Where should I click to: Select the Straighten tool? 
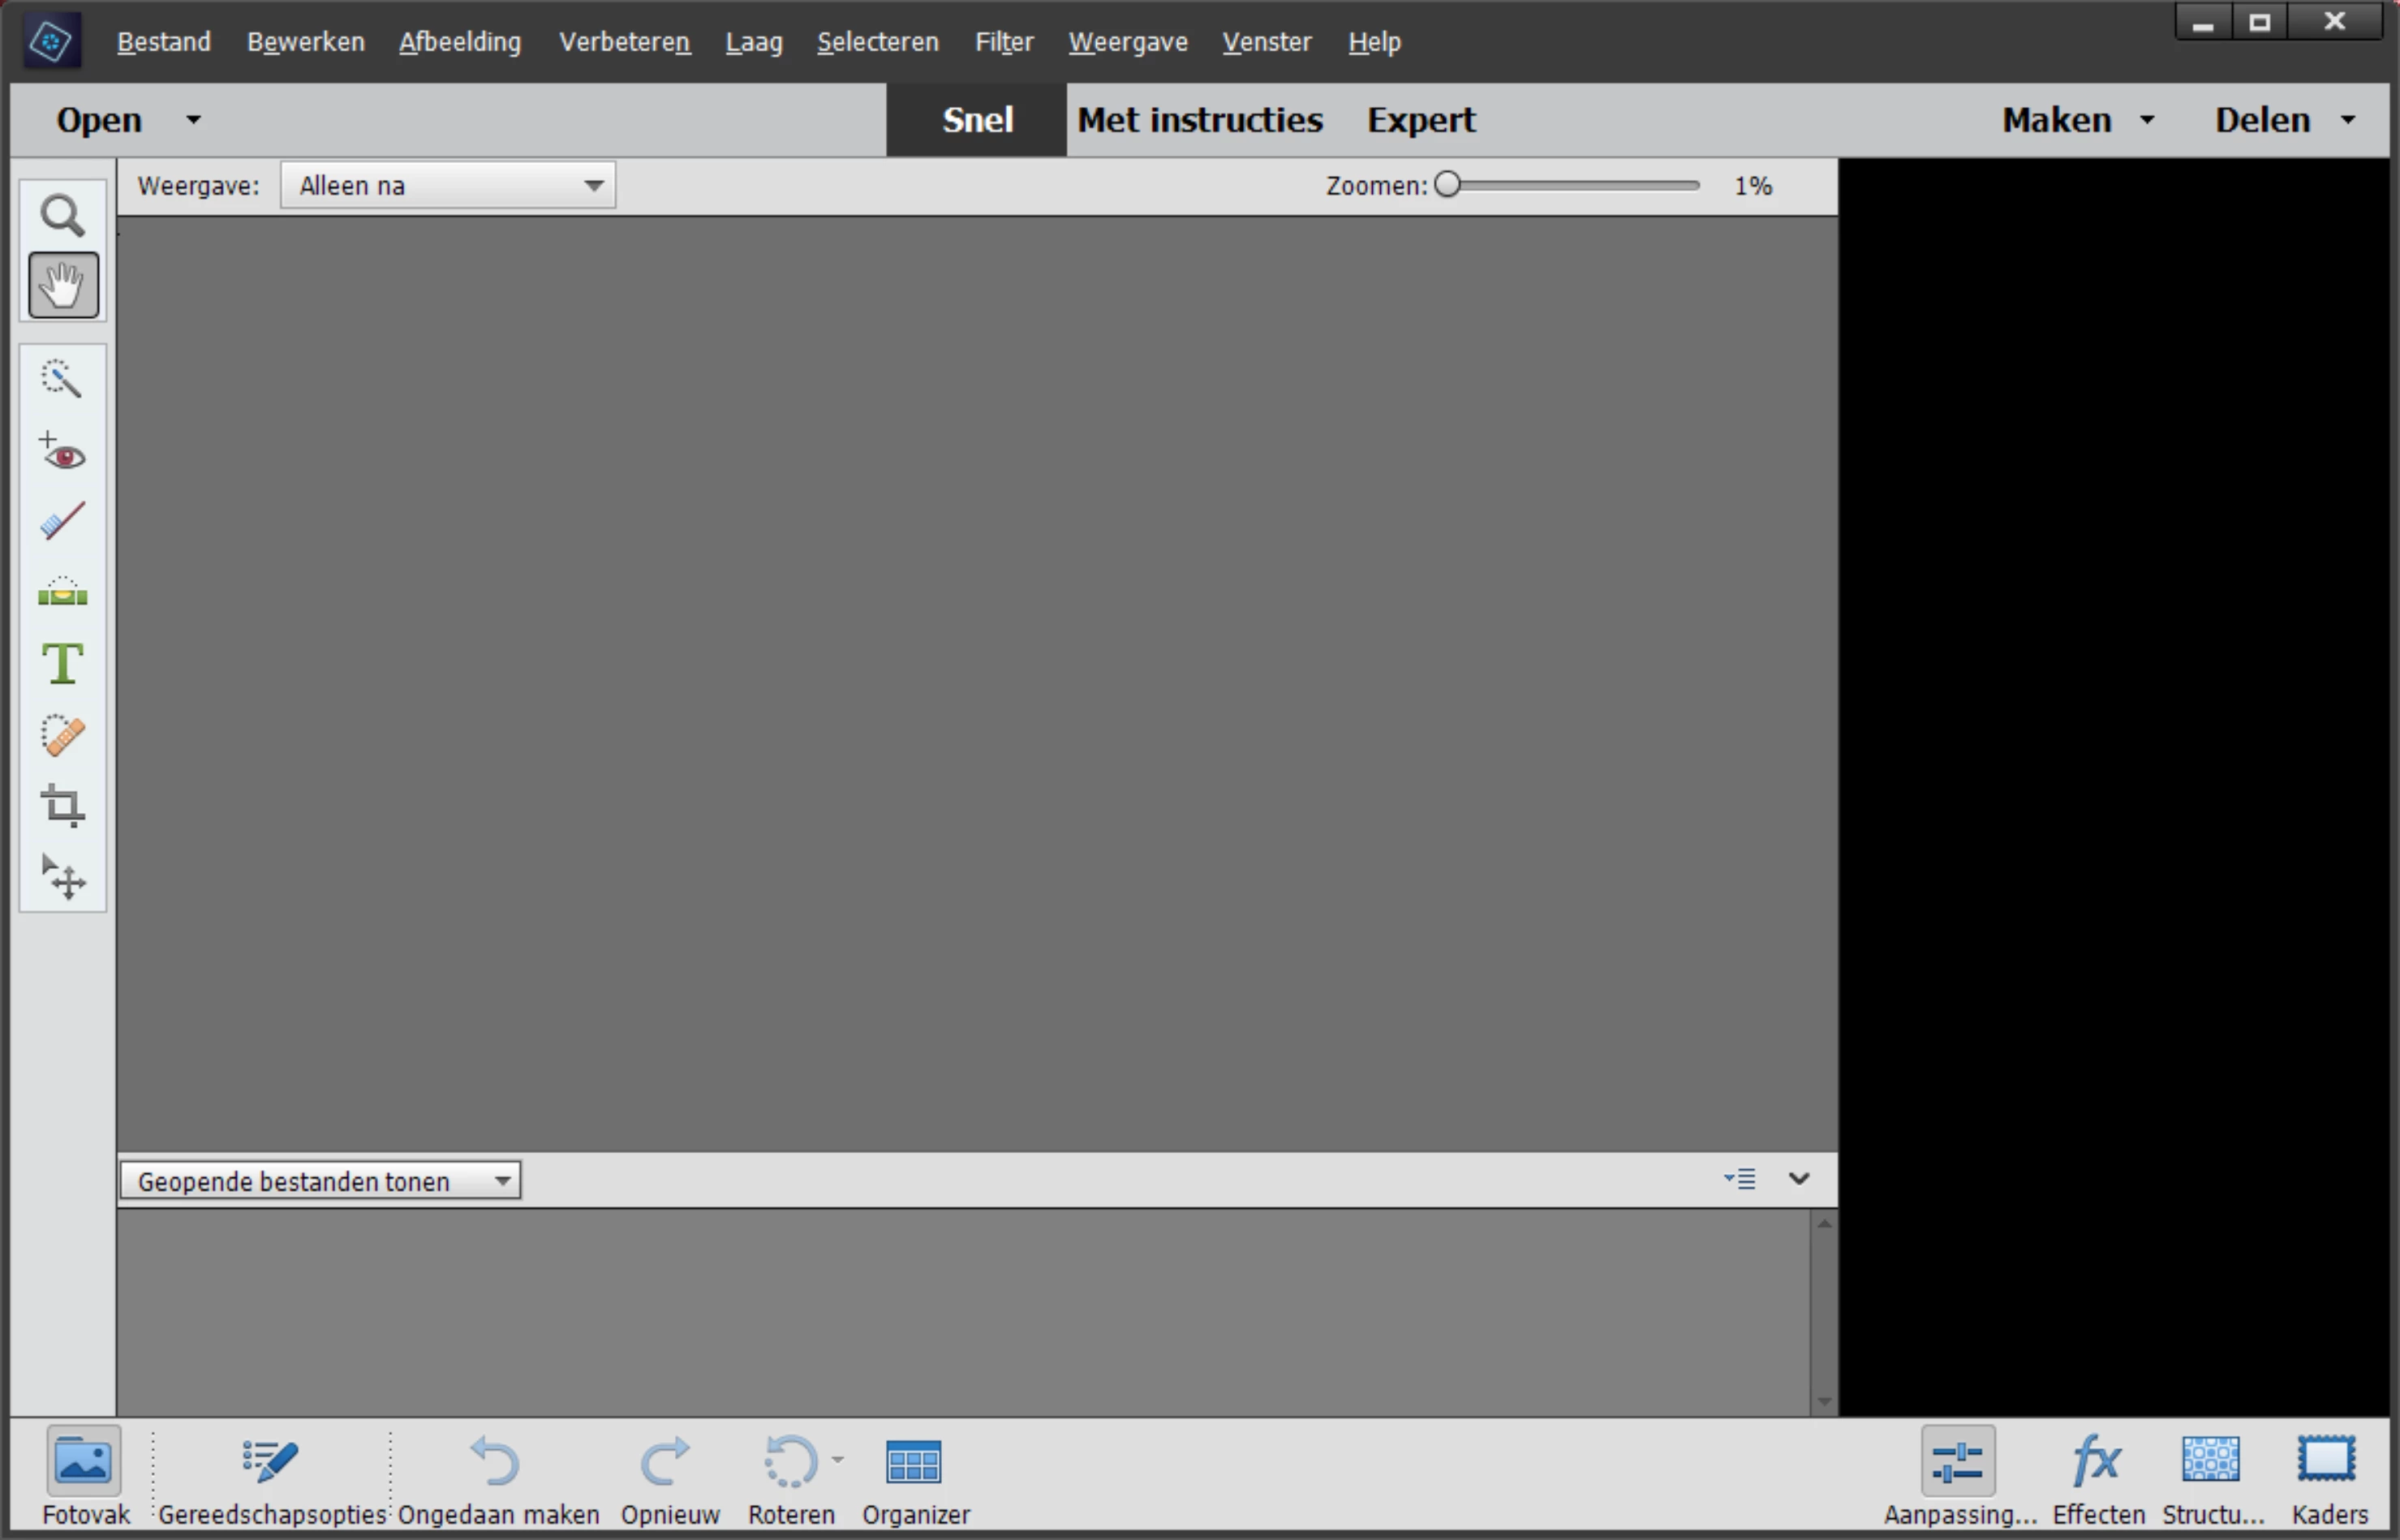tap(62, 592)
